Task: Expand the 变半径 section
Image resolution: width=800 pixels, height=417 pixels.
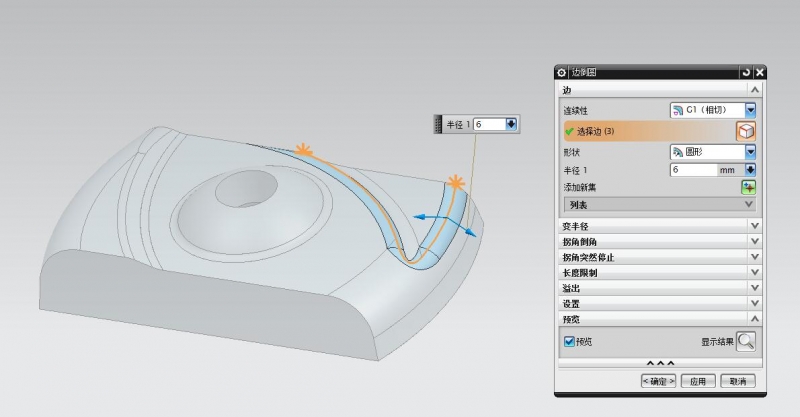Action: pos(753,226)
